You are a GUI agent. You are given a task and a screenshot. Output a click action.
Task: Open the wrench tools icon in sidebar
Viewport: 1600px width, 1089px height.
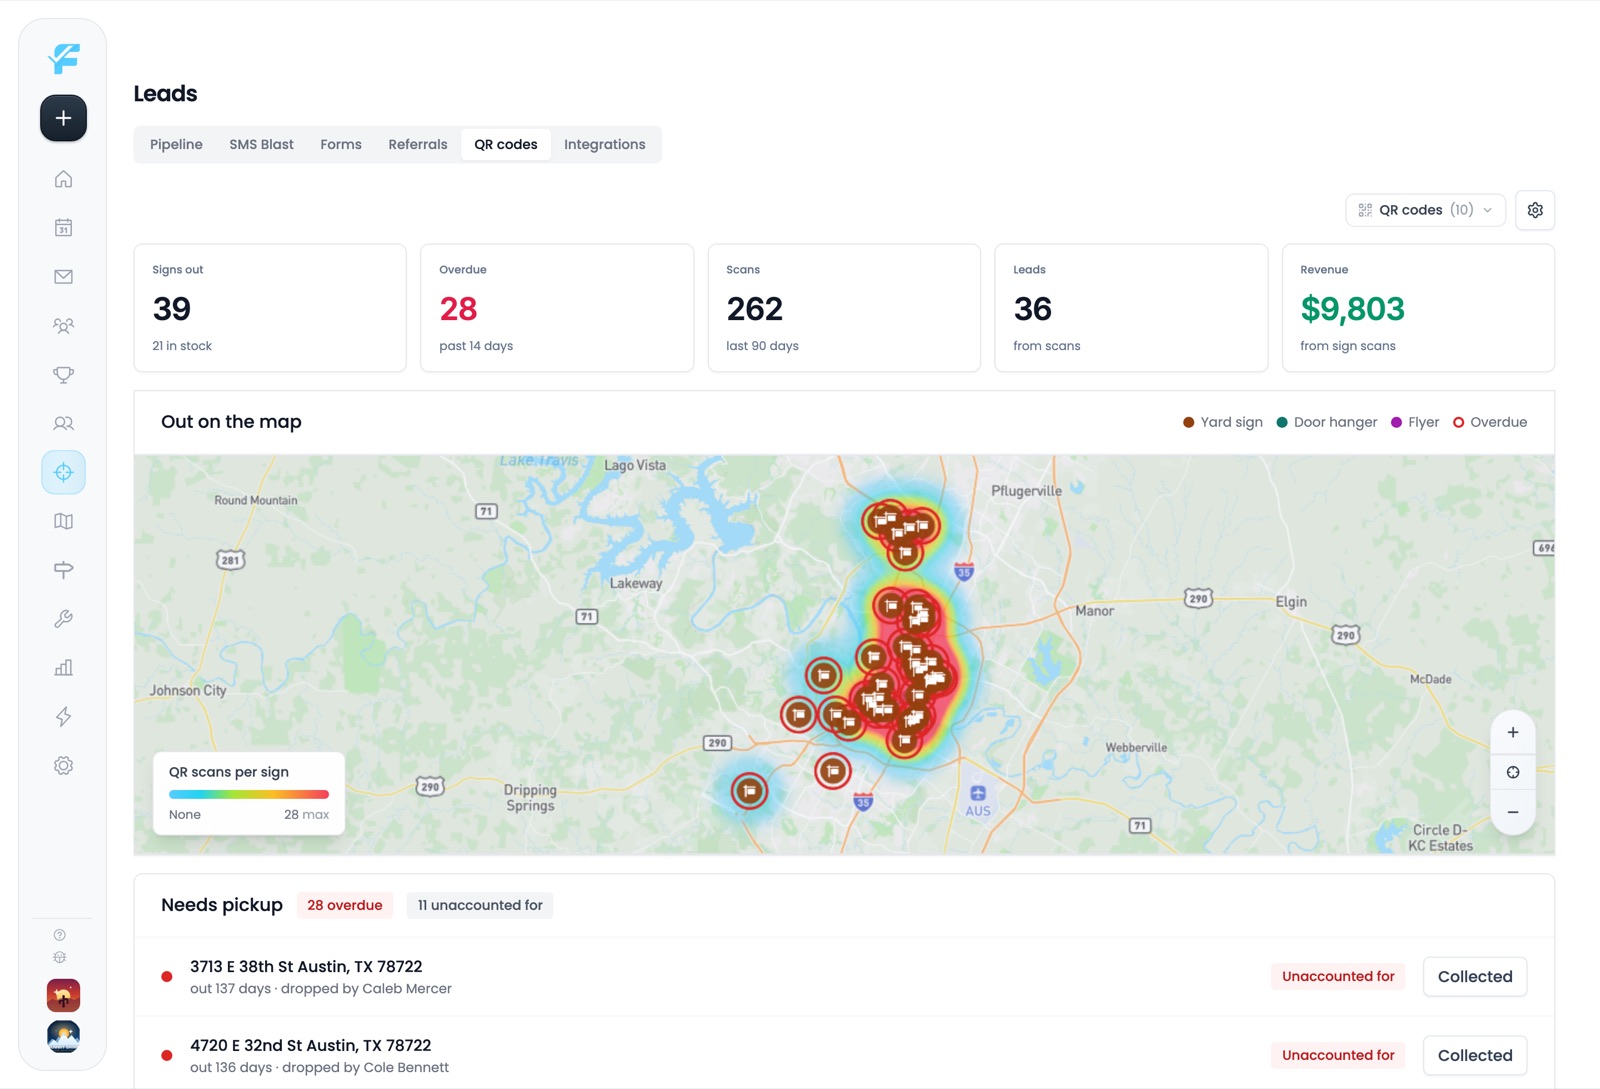click(x=63, y=619)
